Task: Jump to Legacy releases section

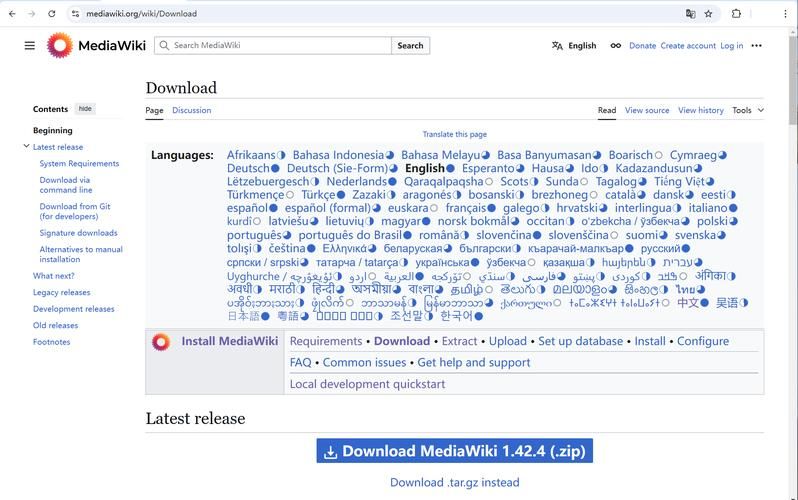Action: point(62,292)
